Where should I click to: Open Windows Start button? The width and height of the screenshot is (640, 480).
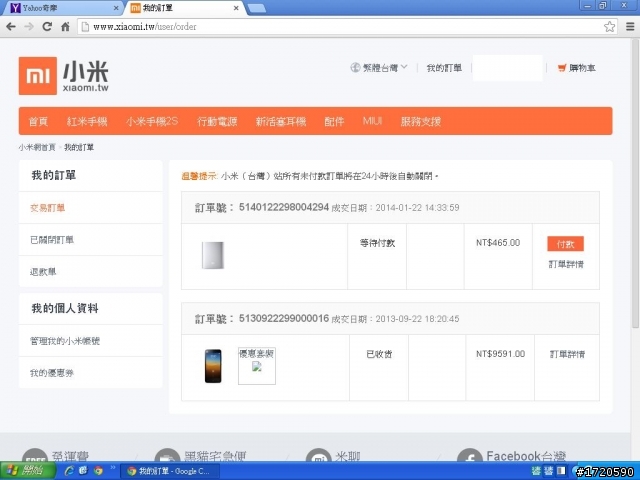coord(28,471)
